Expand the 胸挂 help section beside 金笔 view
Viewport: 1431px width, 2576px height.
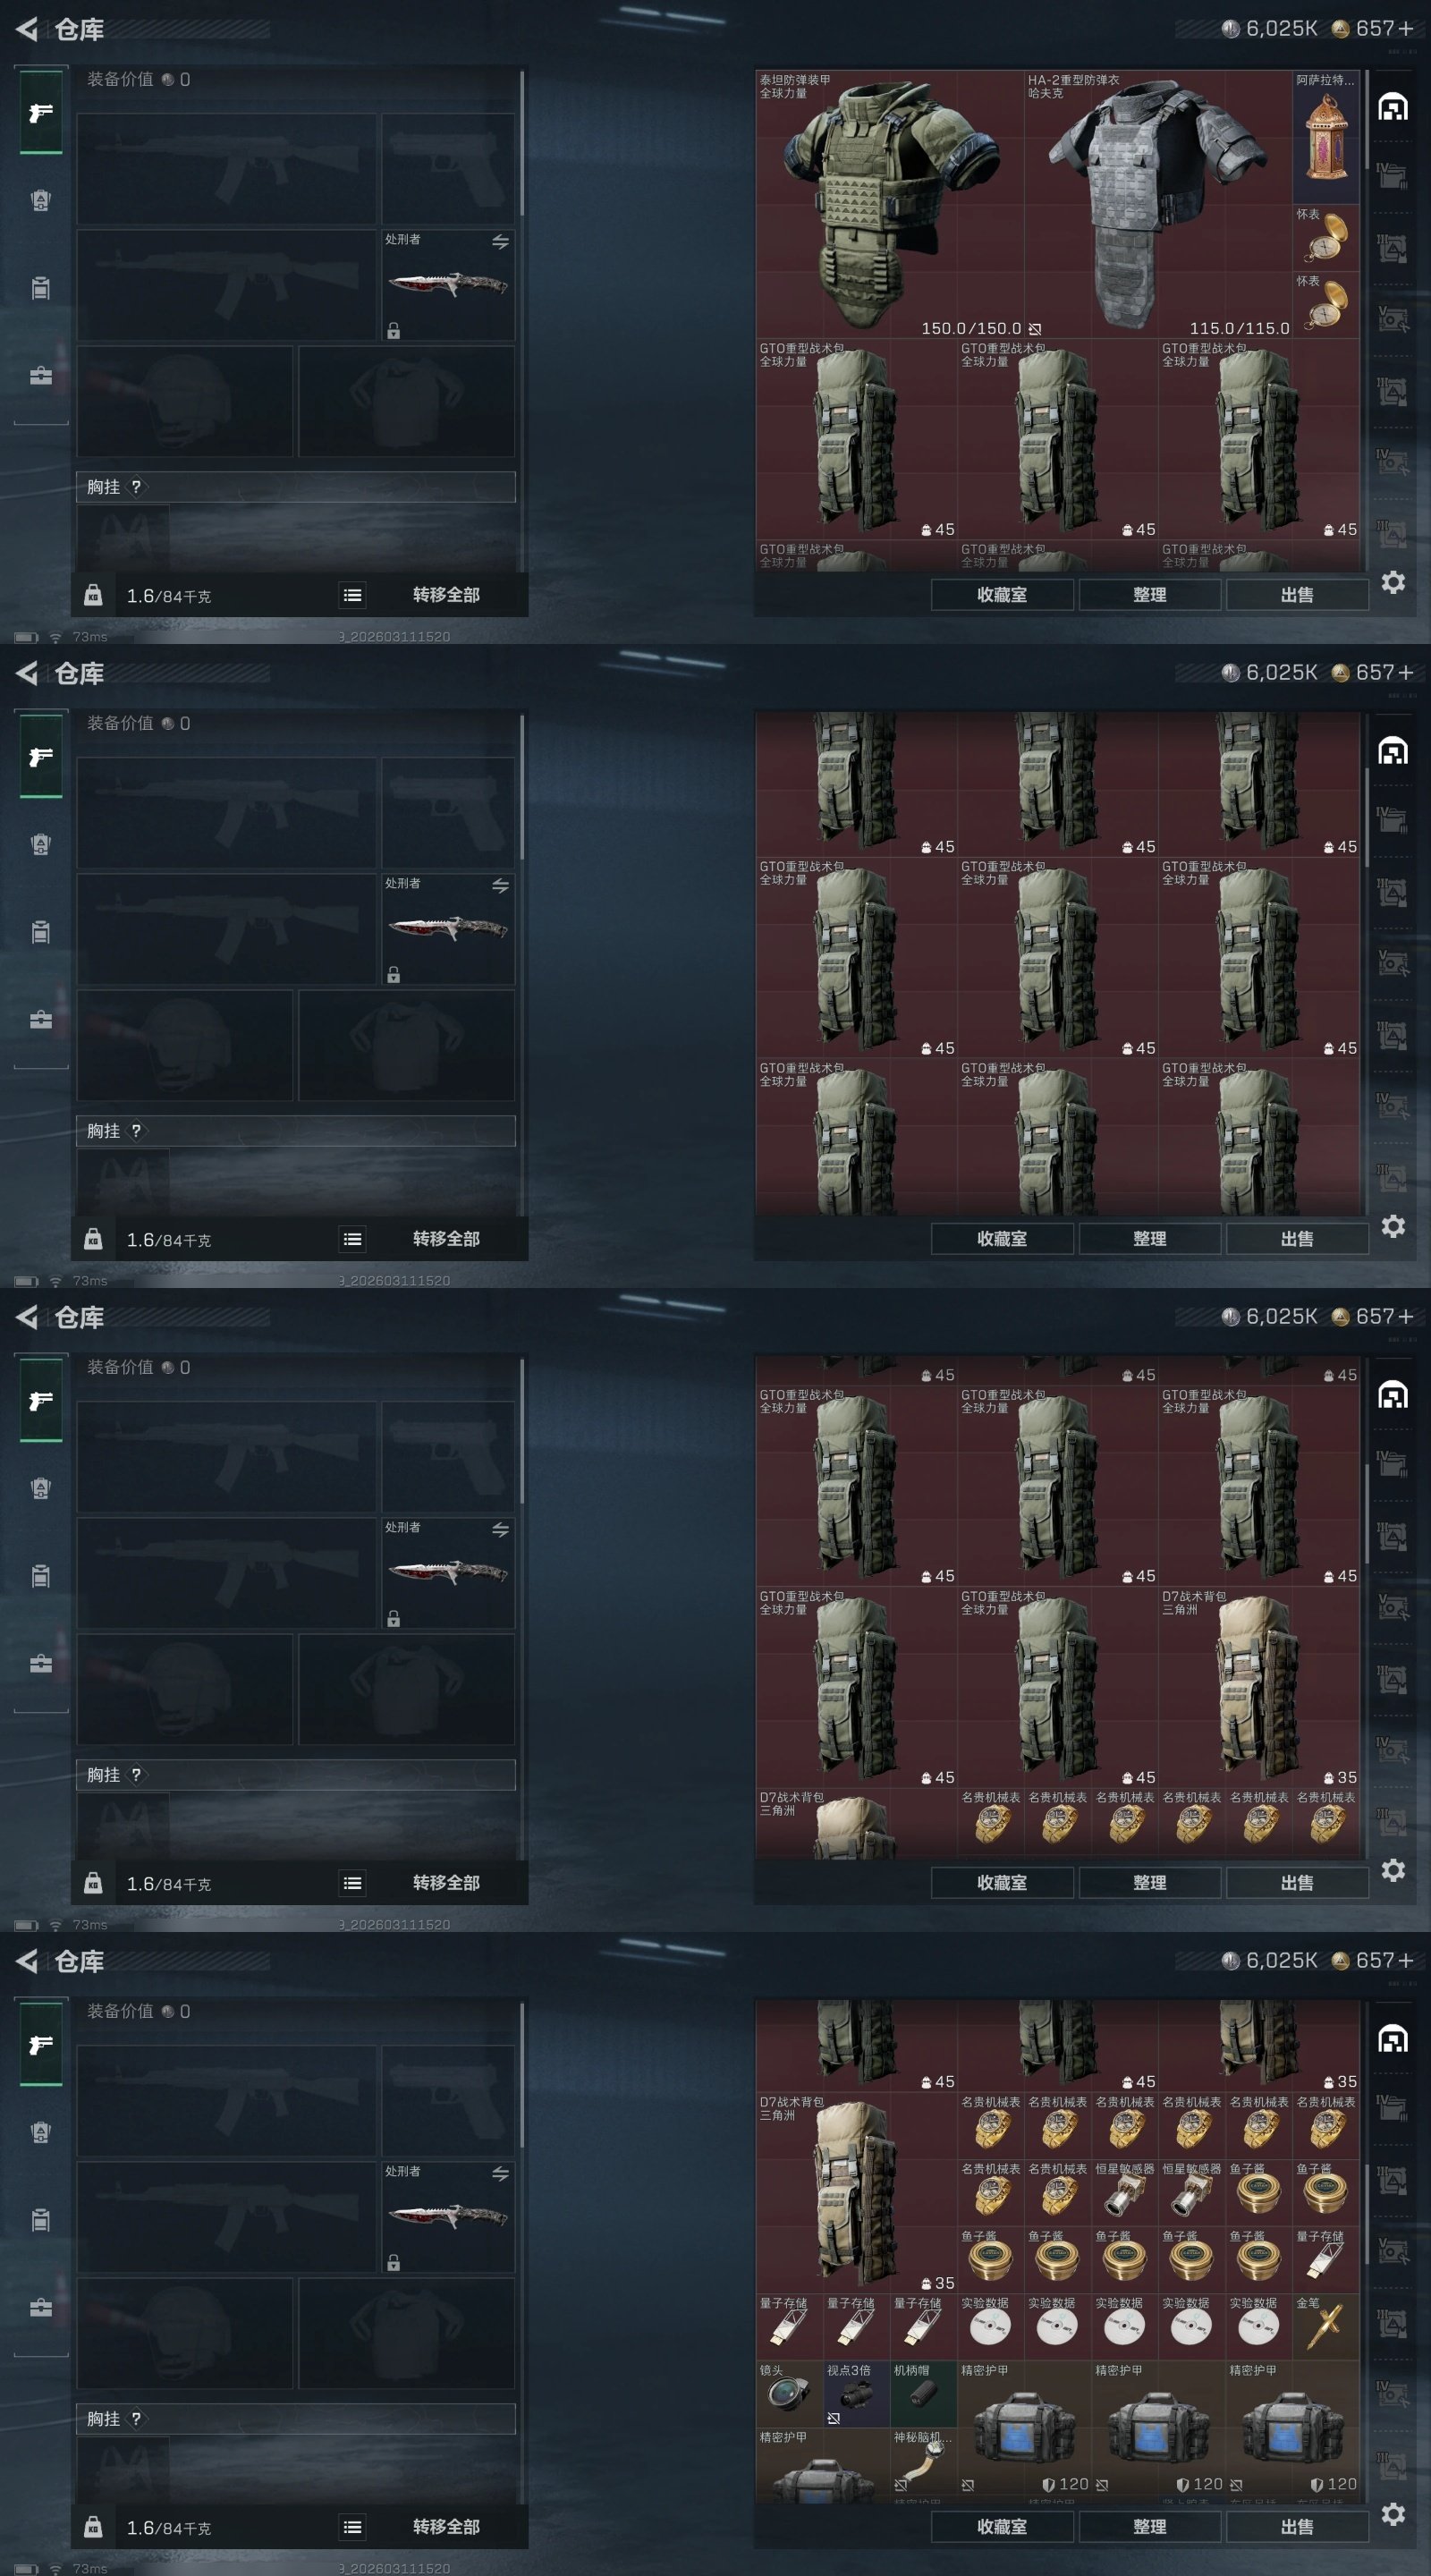tap(296, 2419)
